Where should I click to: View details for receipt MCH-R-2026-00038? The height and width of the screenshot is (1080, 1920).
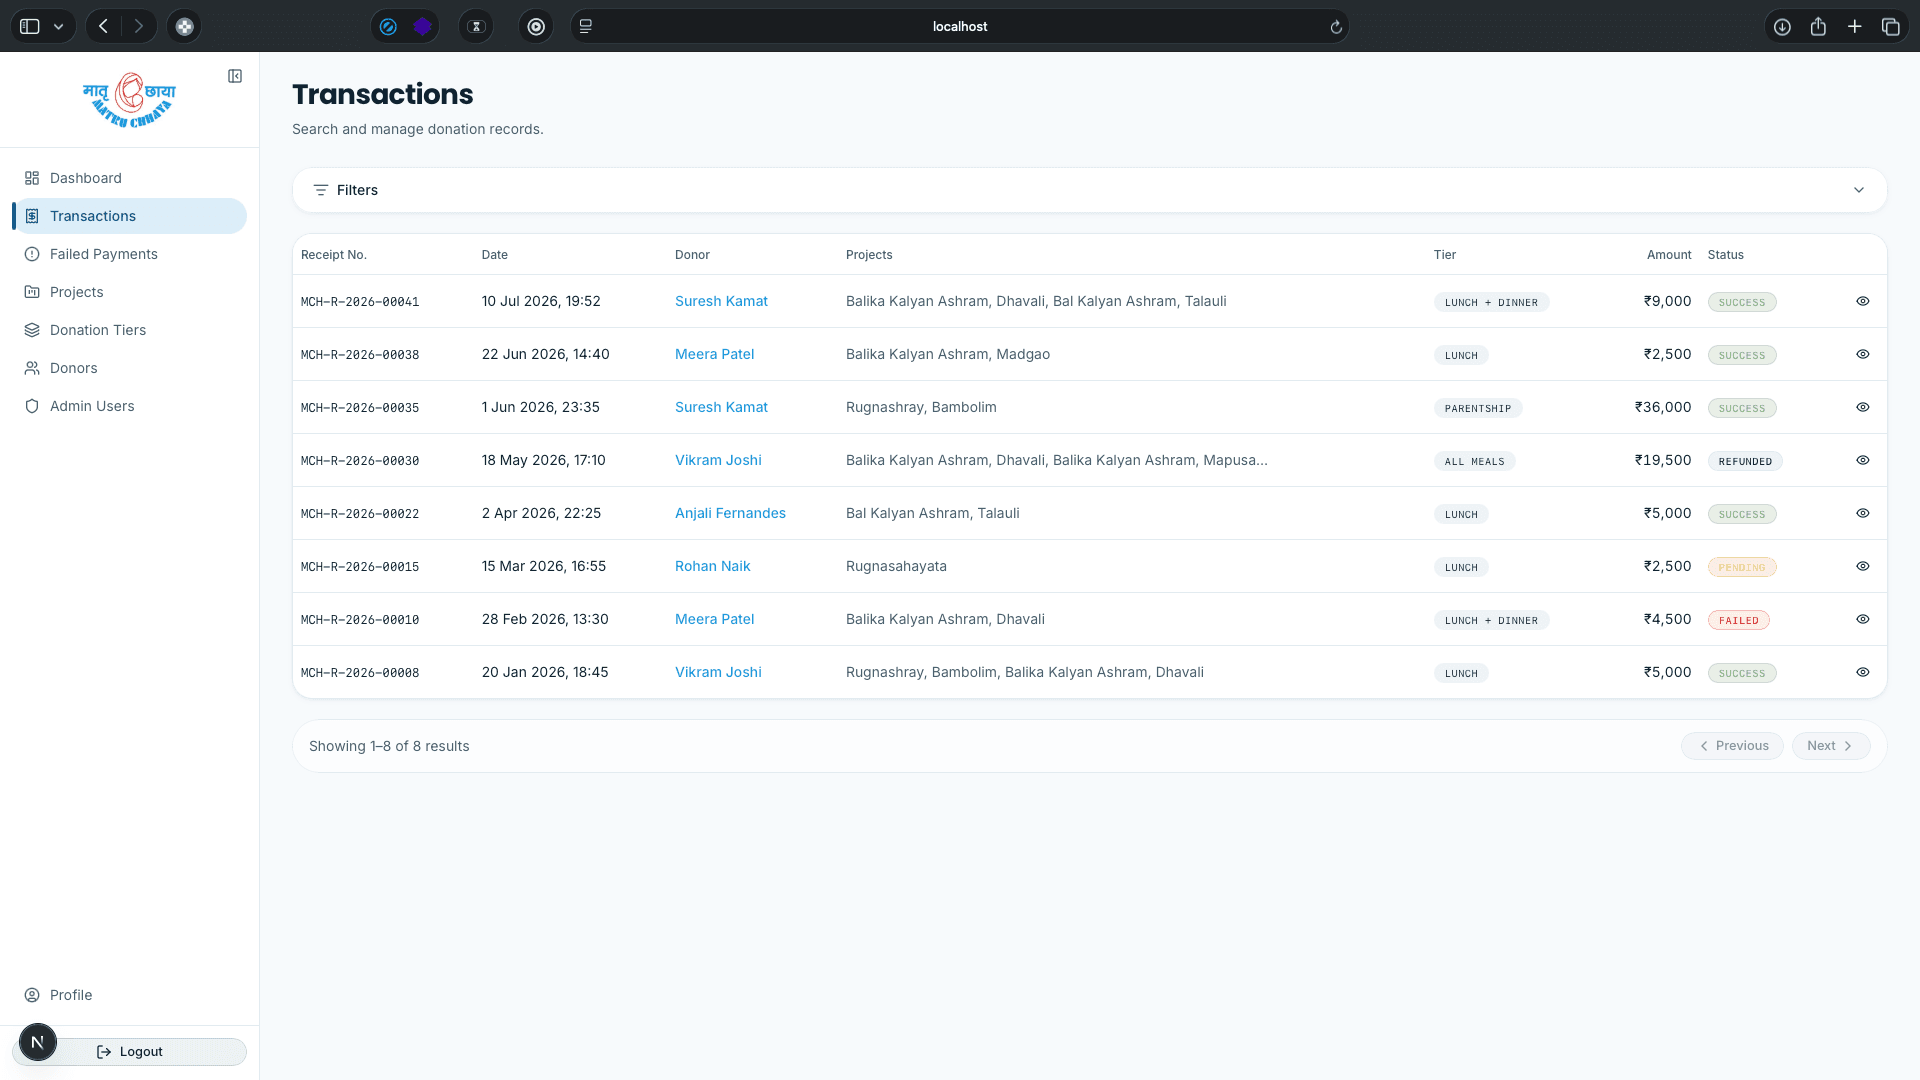coord(1863,354)
